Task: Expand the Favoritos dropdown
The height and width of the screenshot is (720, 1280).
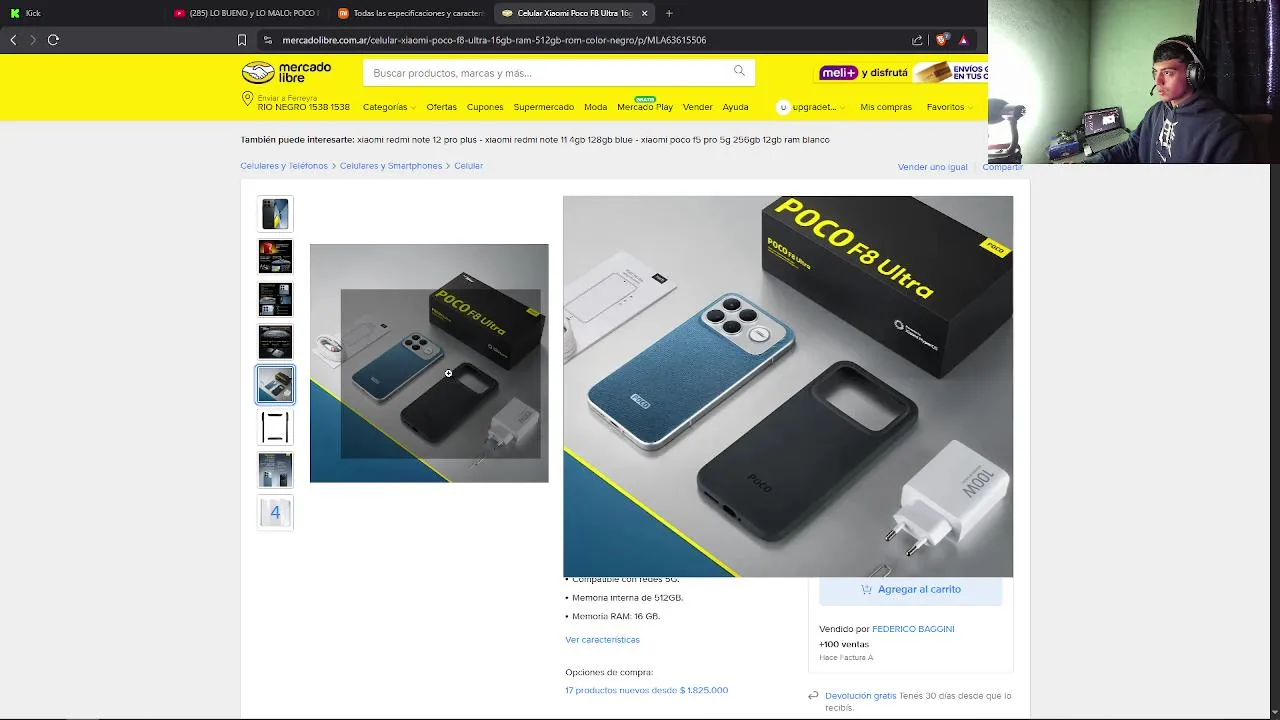Action: 949,107
